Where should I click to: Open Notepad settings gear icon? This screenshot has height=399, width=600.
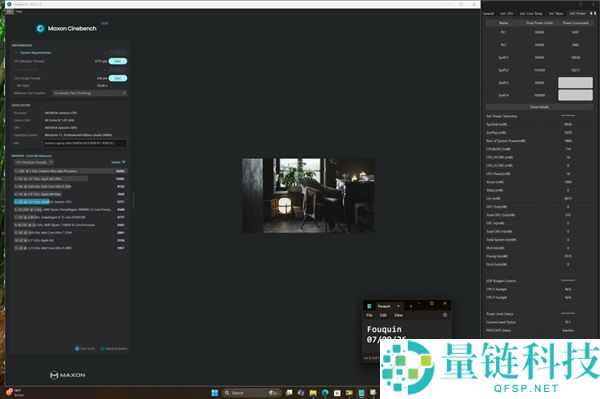pyautogui.click(x=445, y=315)
